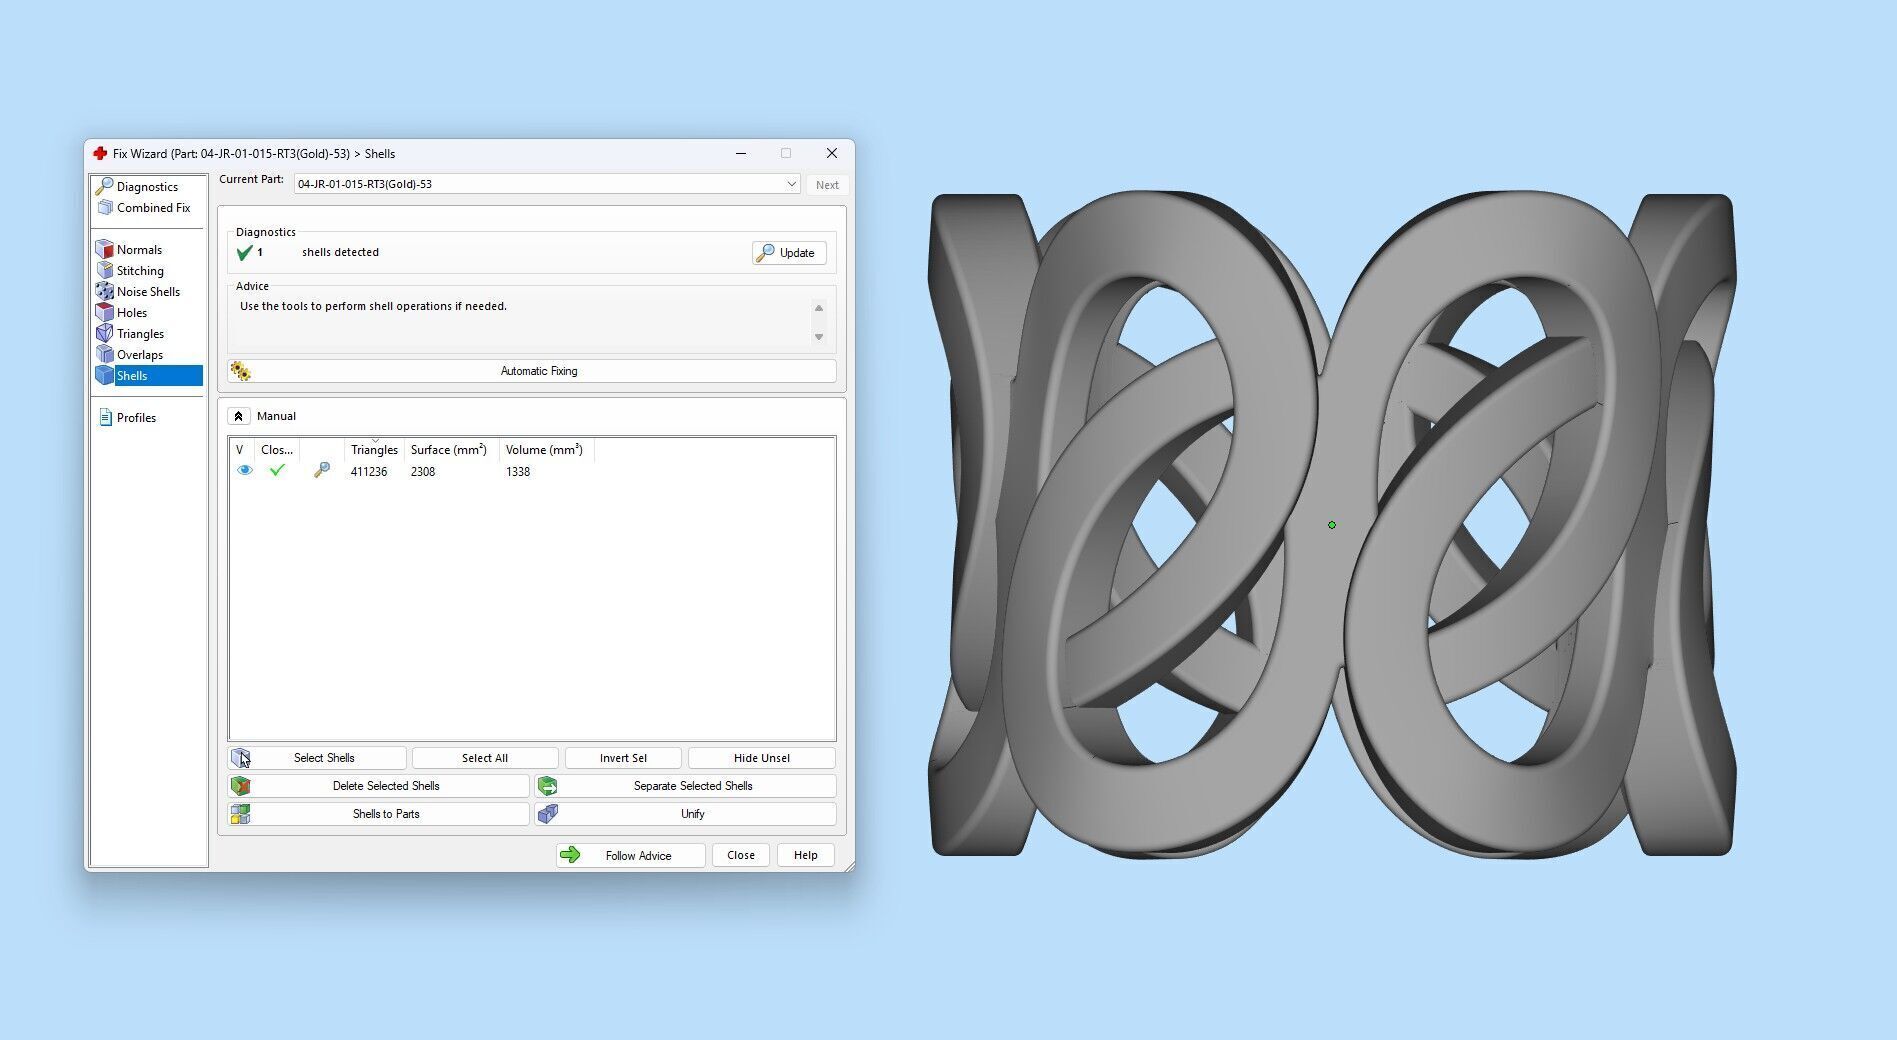Click the Select Shells button
The height and width of the screenshot is (1040, 1897).
[x=317, y=758]
